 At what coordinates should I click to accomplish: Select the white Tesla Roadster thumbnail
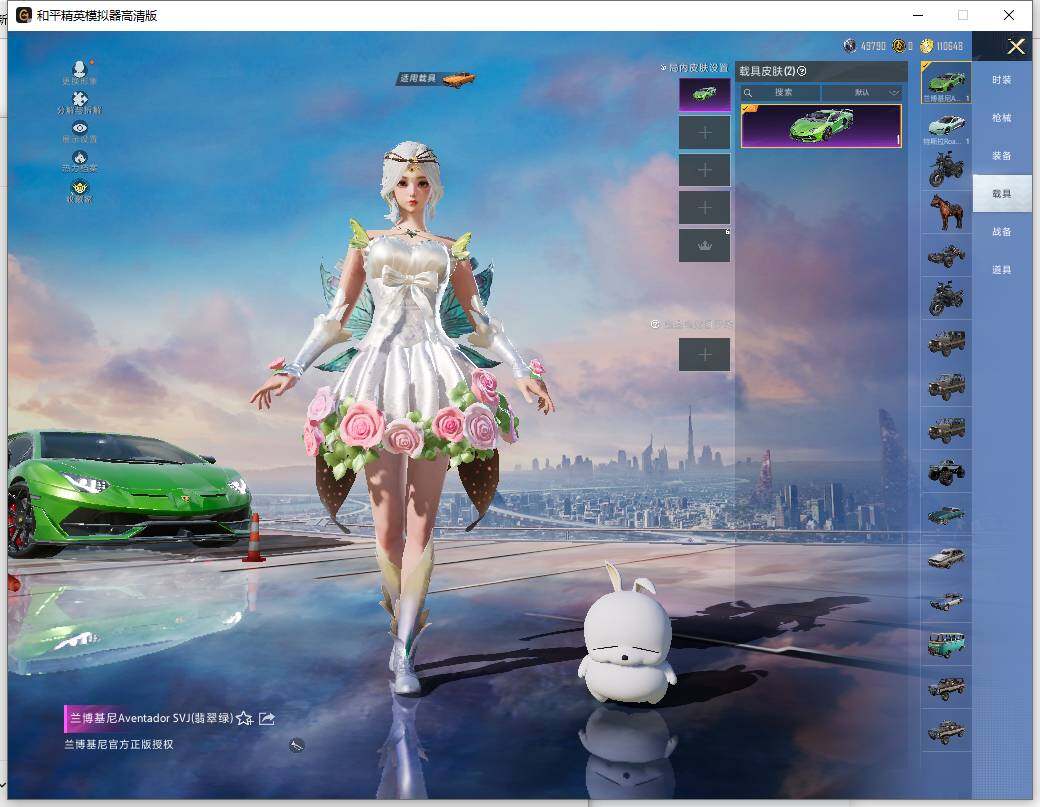coord(945,125)
